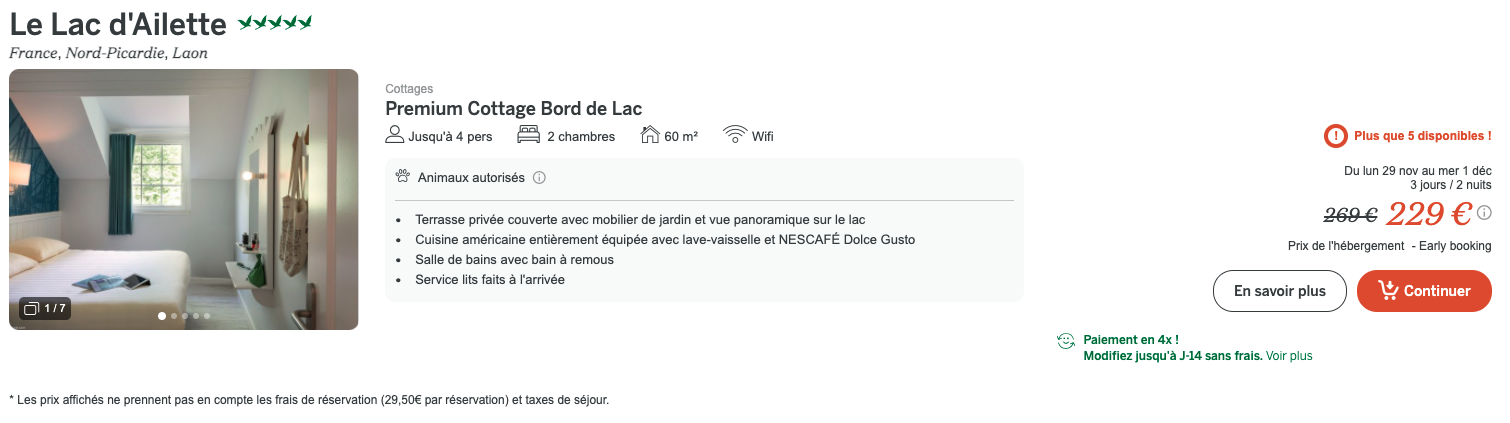The width and height of the screenshot is (1510, 423).
Task: Click the cottage bedroom photo
Action: click(x=184, y=199)
